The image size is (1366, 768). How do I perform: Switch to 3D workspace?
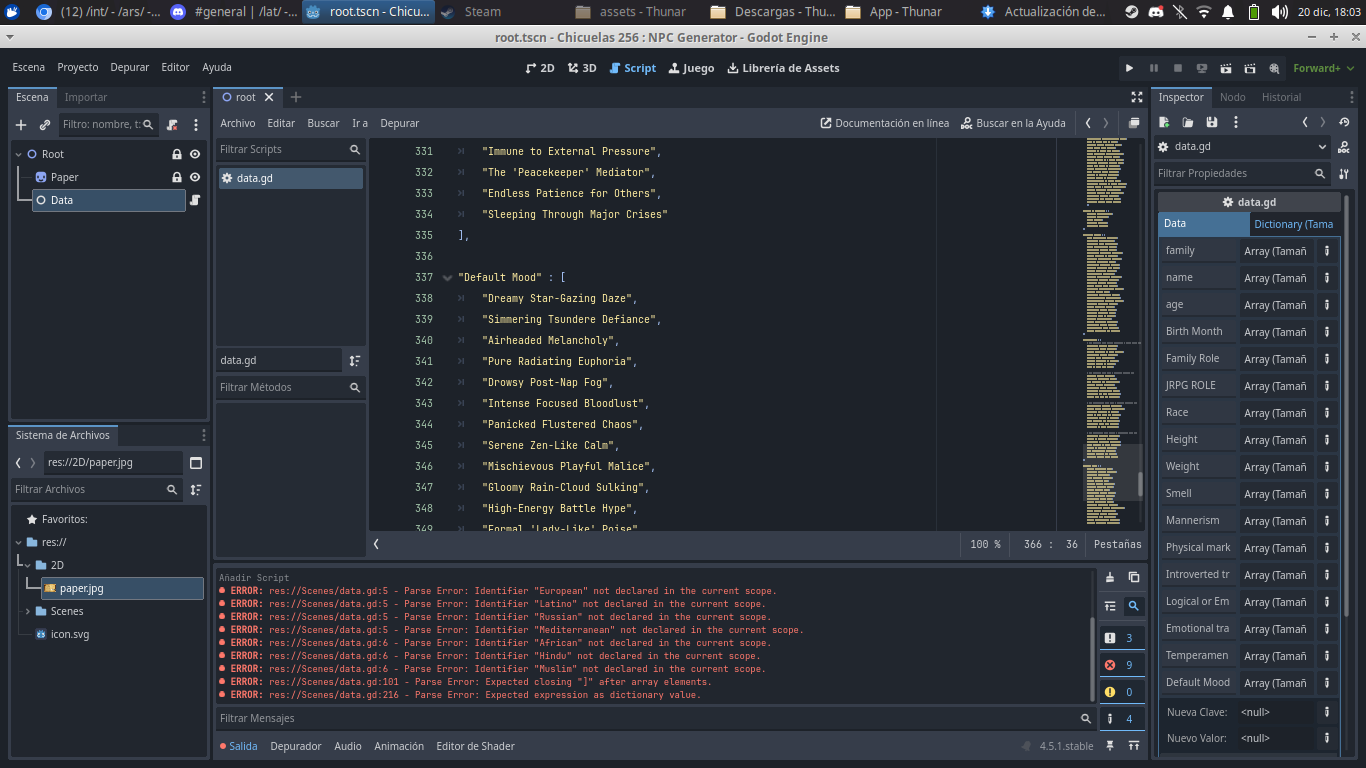(582, 68)
